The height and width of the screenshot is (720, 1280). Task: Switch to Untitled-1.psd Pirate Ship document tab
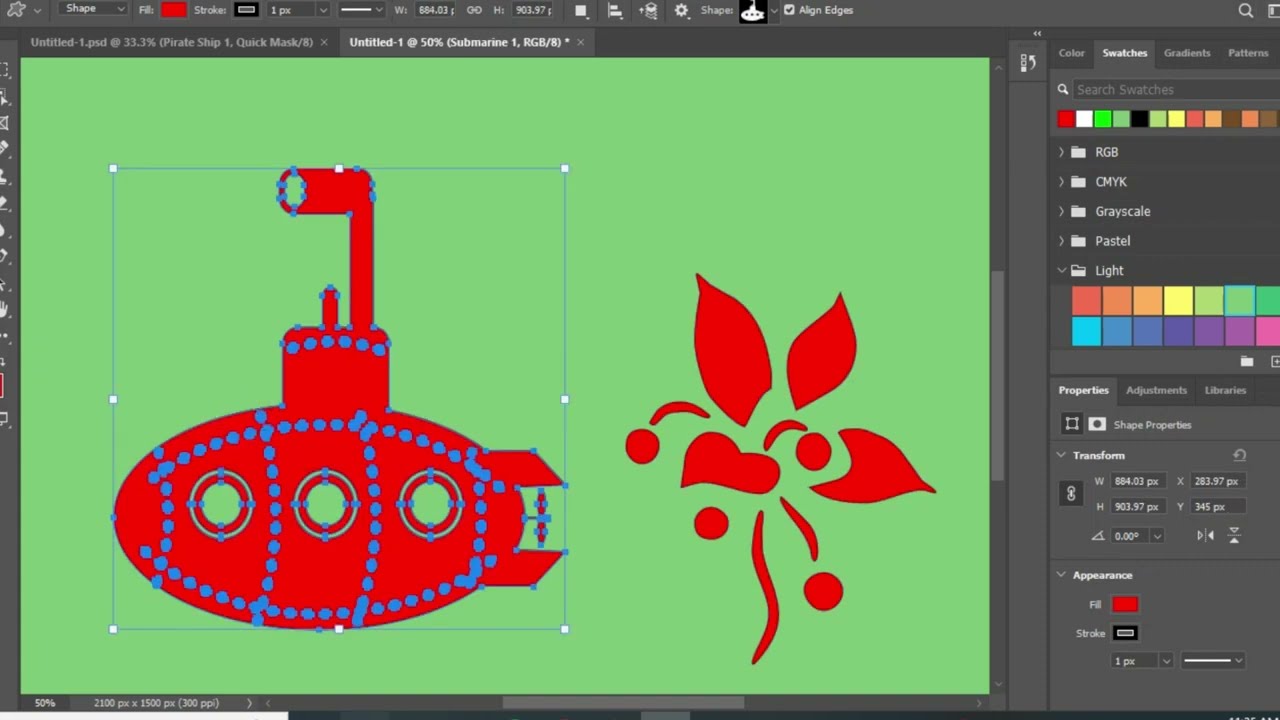coord(172,42)
